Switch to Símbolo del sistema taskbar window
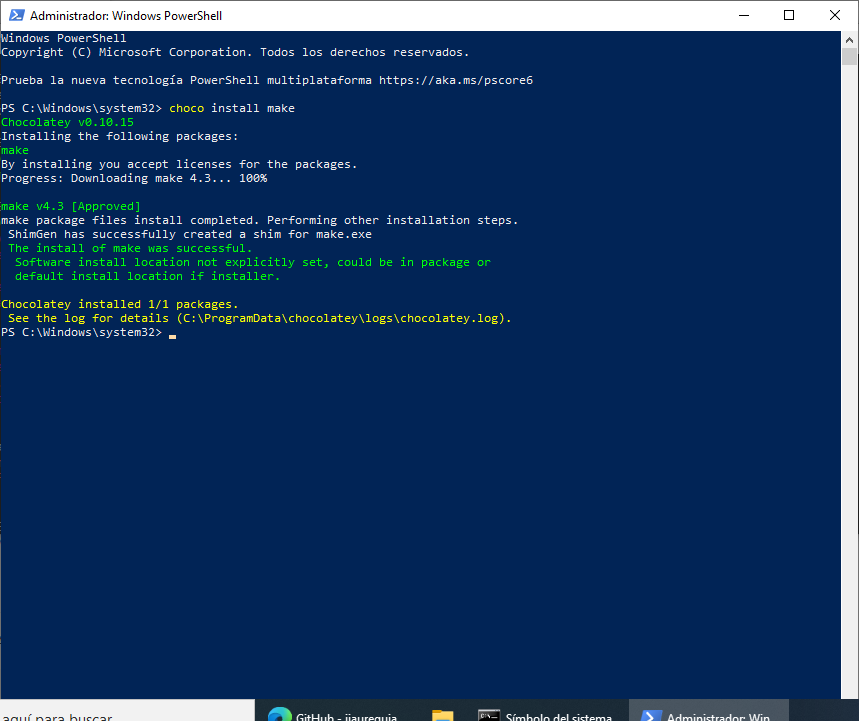Screen dimensions: 859x721 pyautogui.click(x=545, y=714)
